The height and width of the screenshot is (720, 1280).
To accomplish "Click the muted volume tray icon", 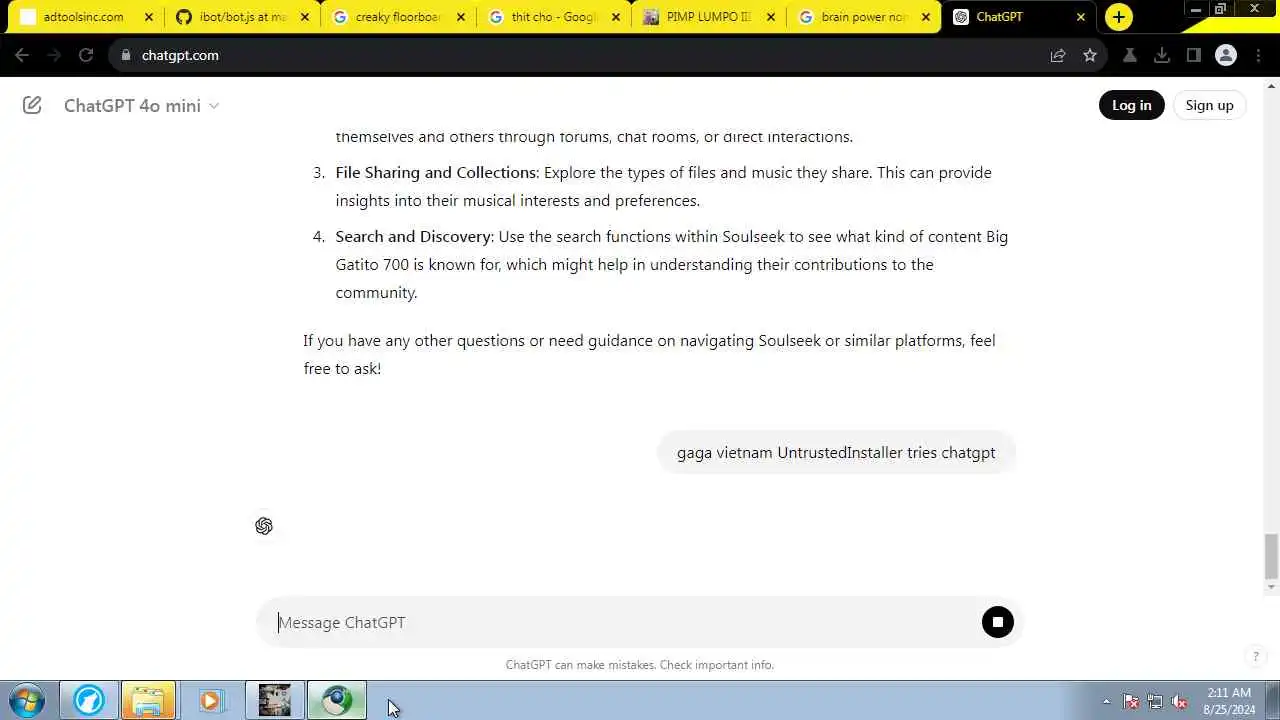I will pyautogui.click(x=1179, y=701).
